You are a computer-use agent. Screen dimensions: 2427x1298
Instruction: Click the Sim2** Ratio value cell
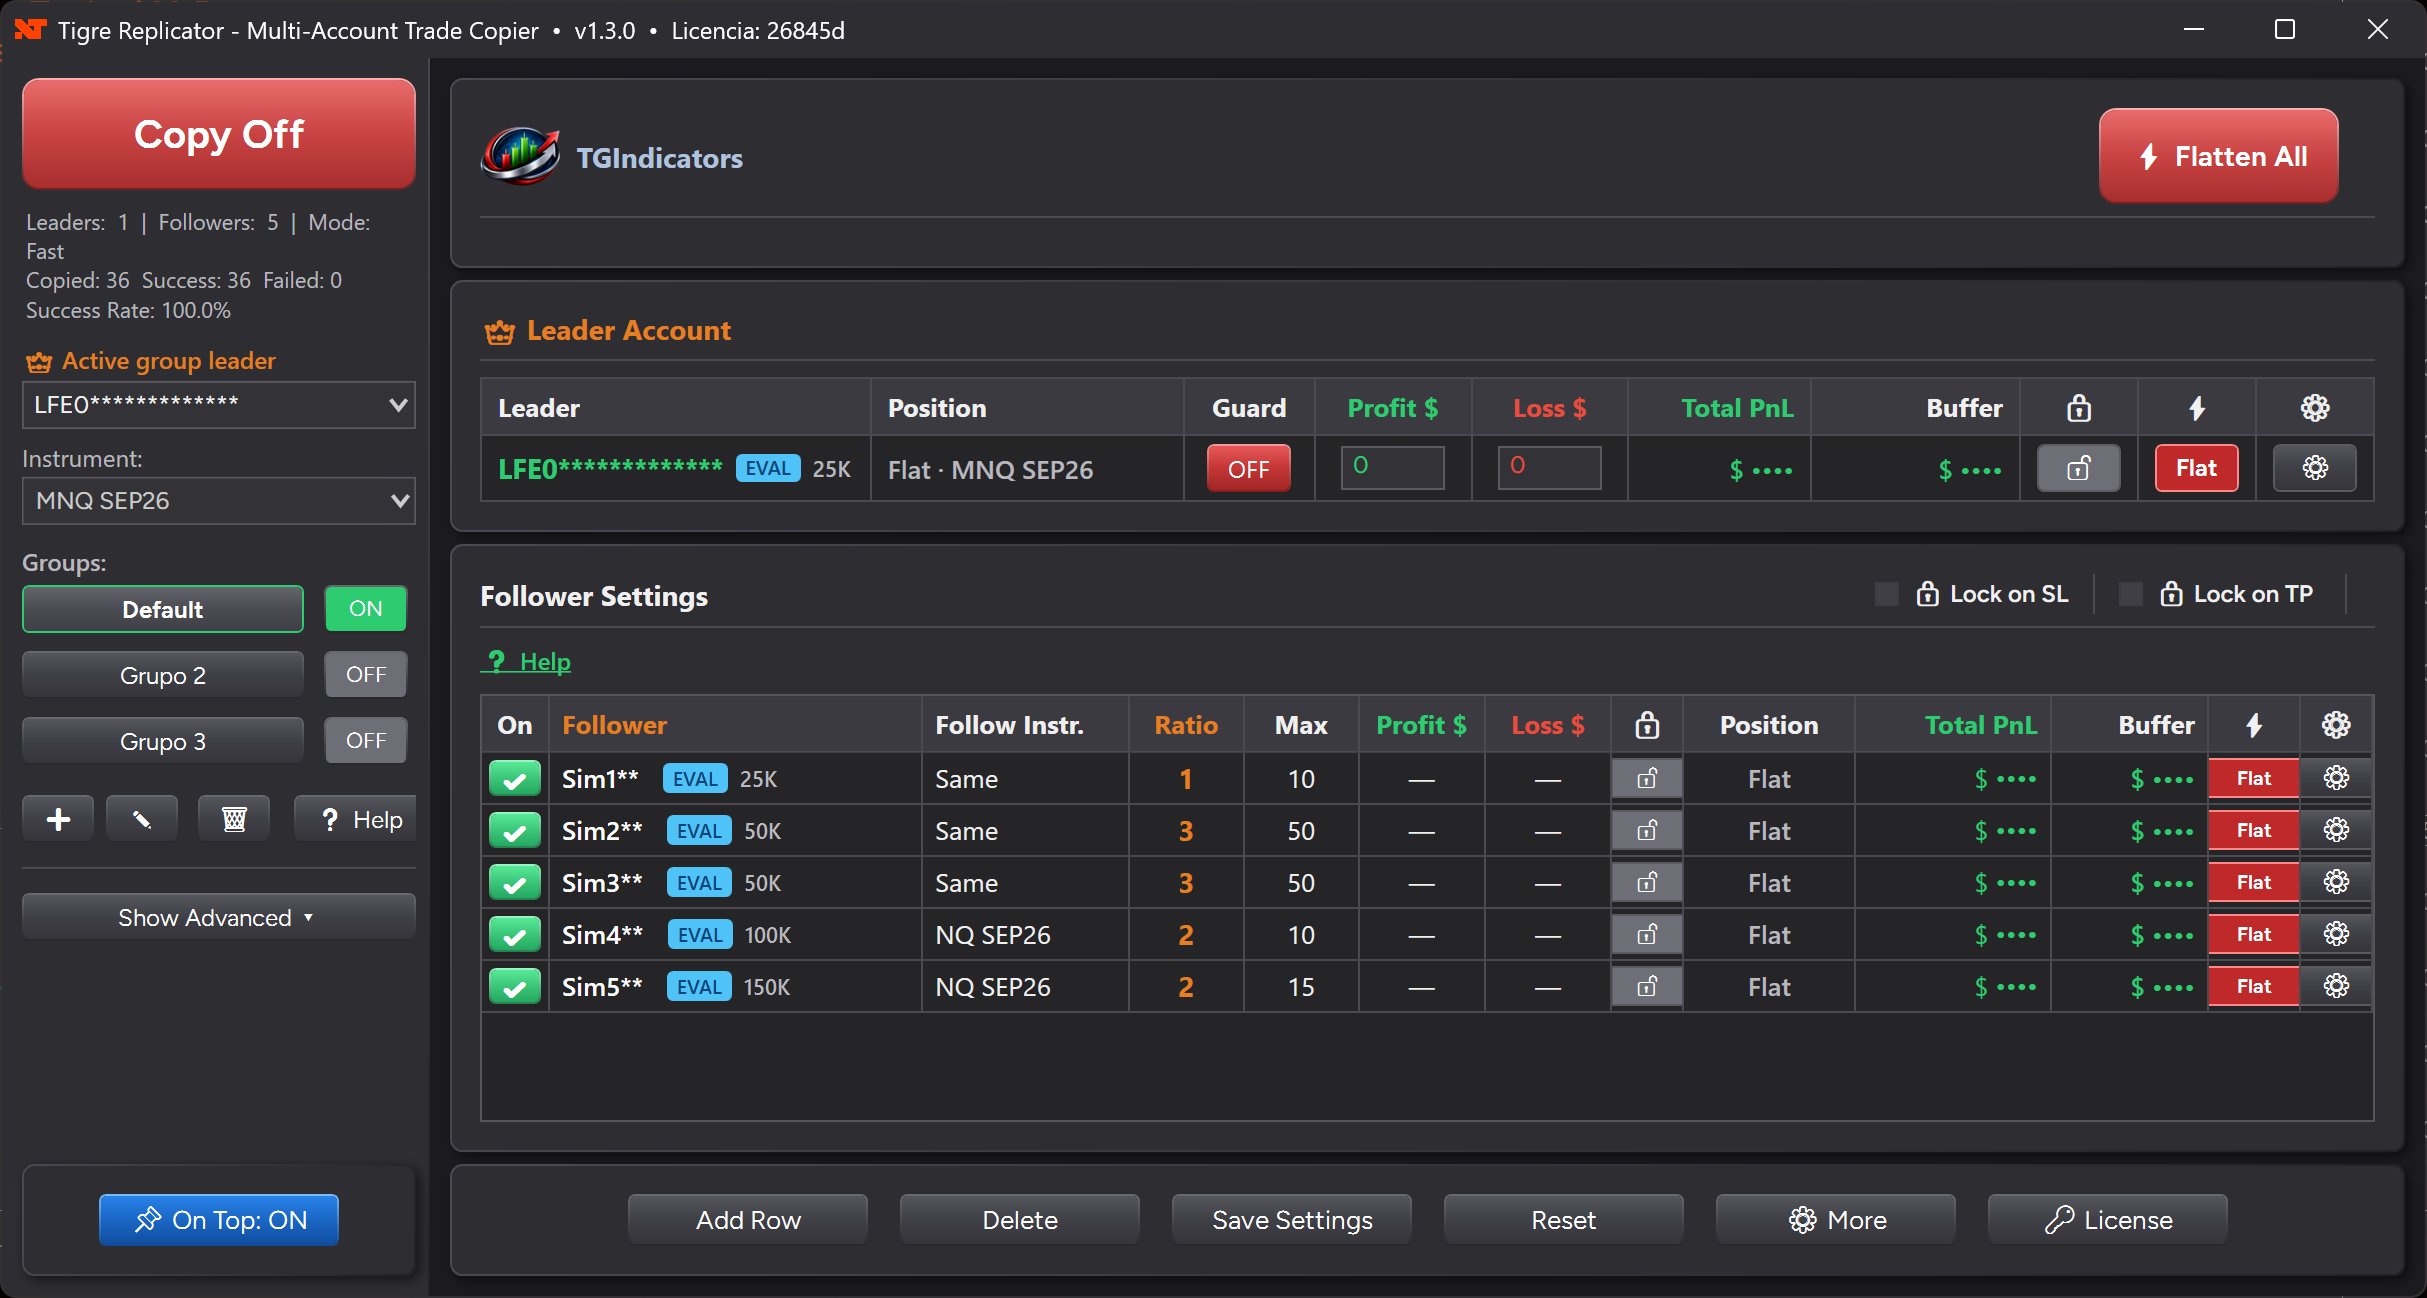tap(1186, 831)
